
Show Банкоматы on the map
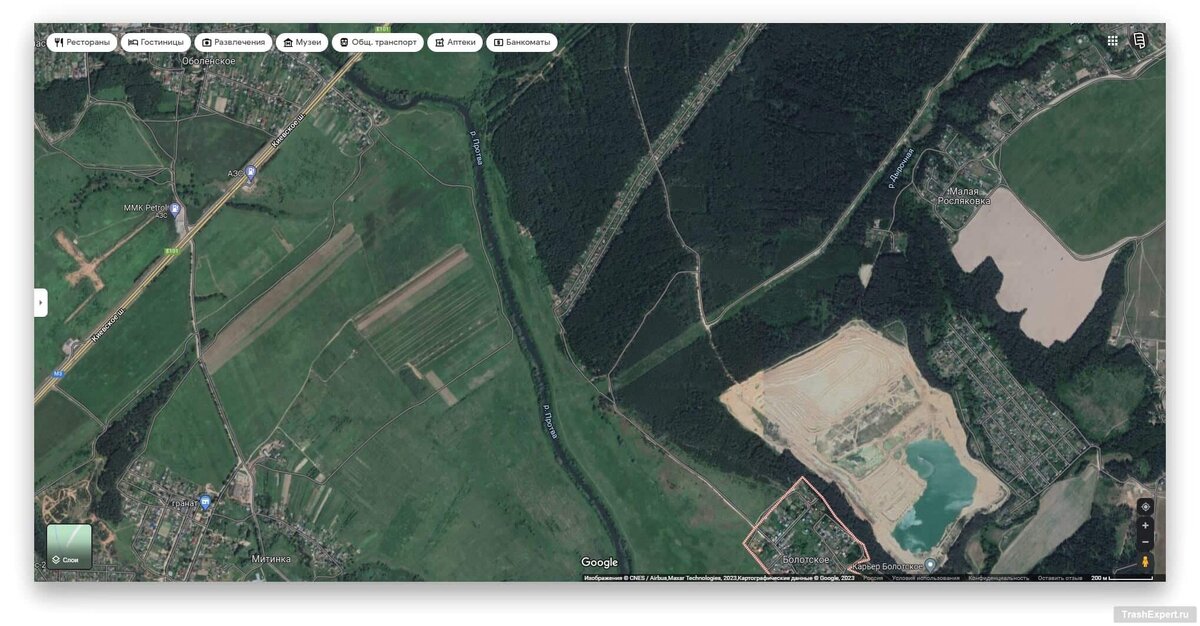coord(522,43)
